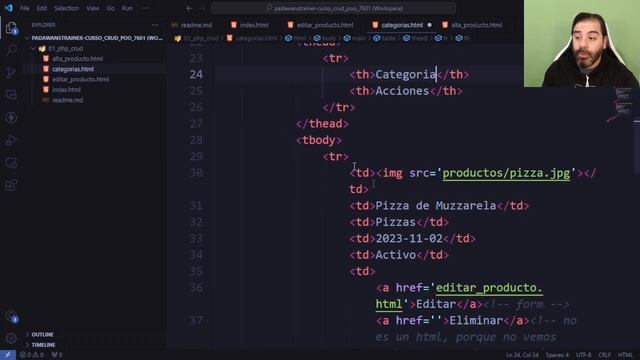
Task: Click the VS Code logo icon
Action: [9, 8]
